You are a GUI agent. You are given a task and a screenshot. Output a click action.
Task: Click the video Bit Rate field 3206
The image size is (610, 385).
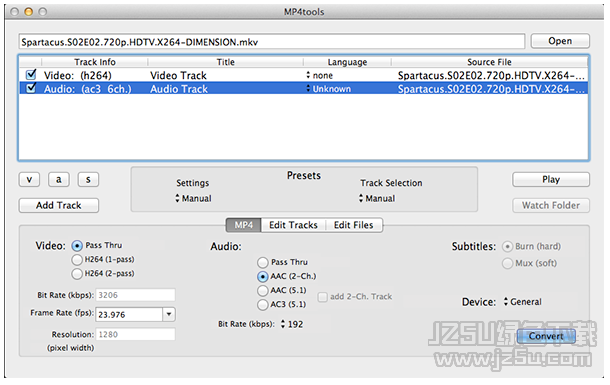[x=135, y=295]
